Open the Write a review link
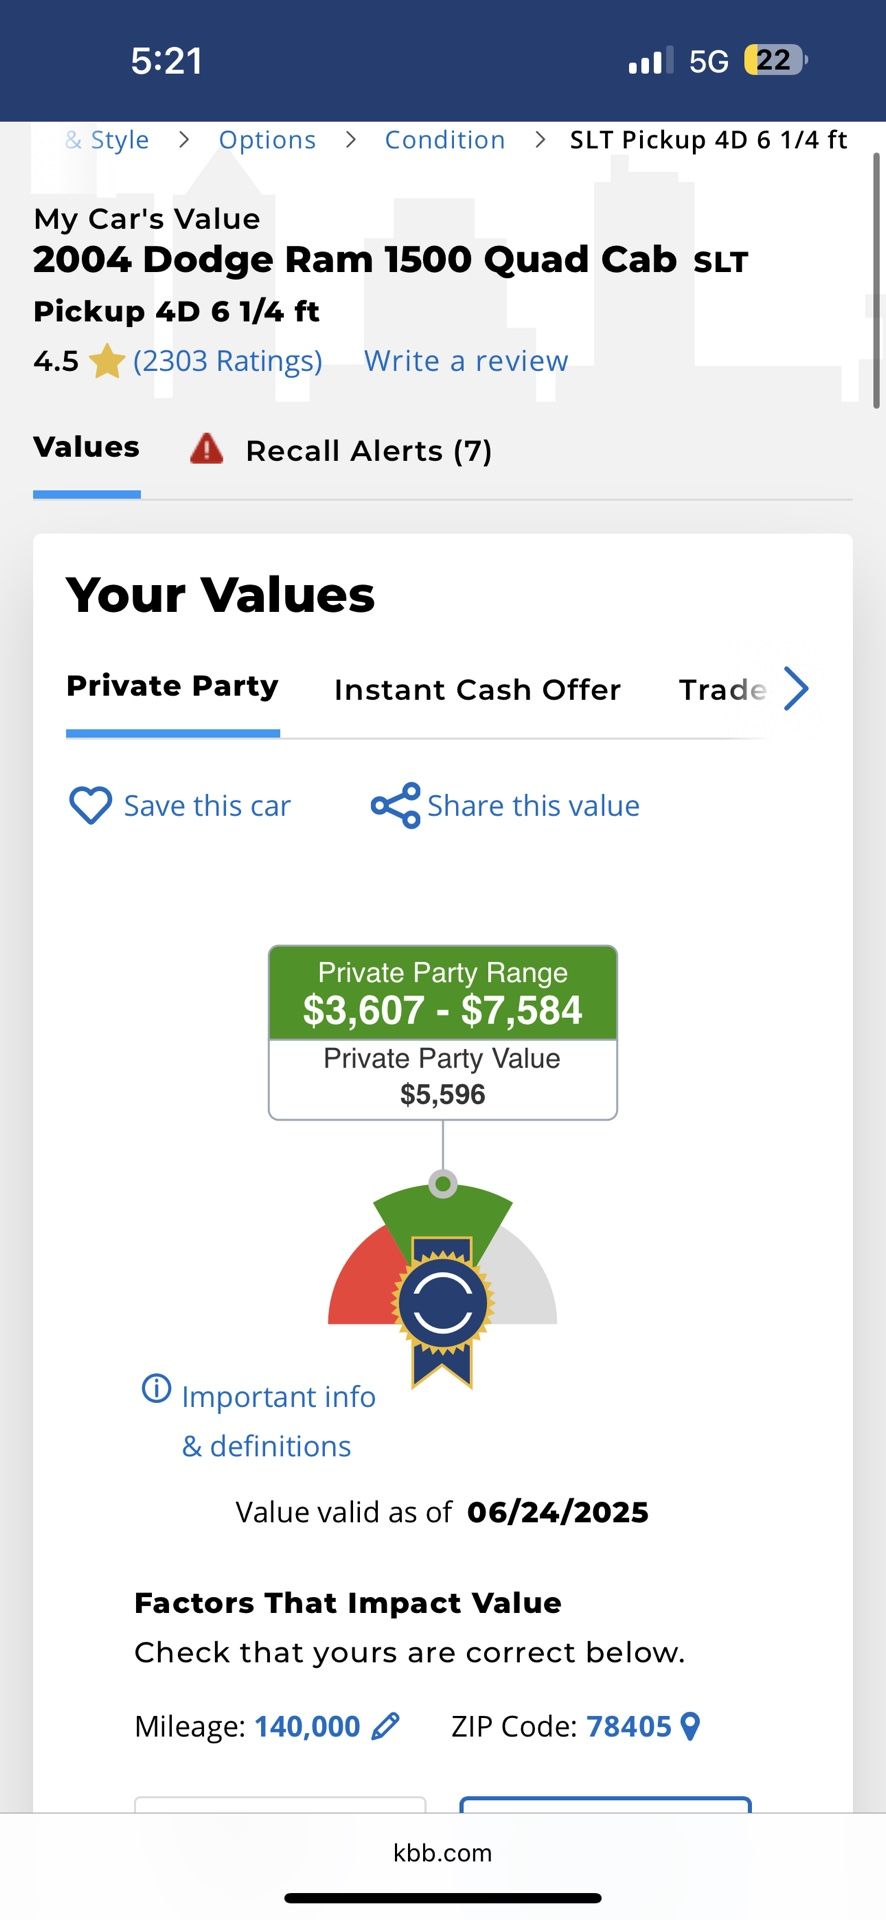 pyautogui.click(x=466, y=361)
